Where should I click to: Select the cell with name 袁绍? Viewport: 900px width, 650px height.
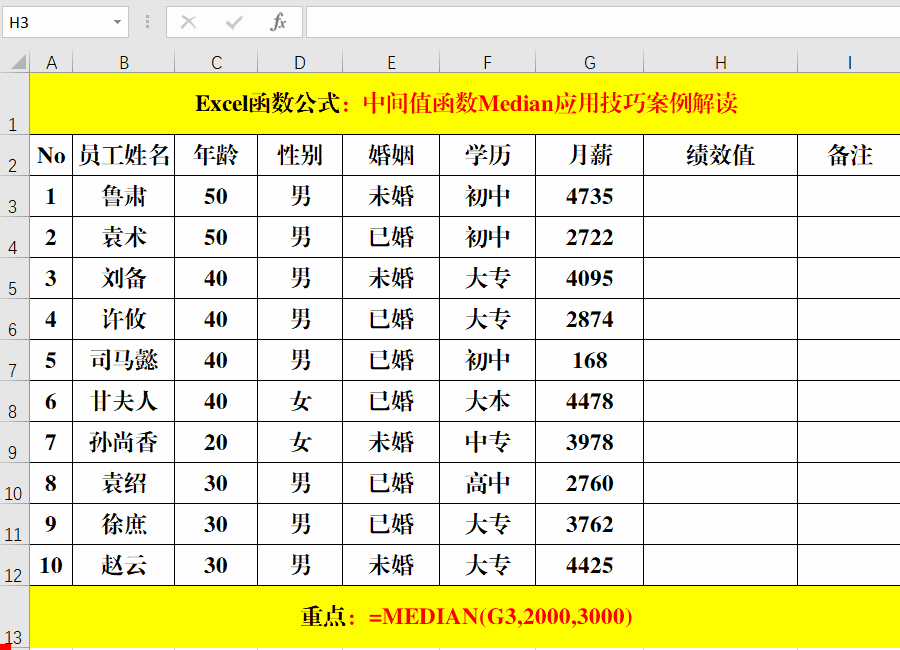pos(123,483)
